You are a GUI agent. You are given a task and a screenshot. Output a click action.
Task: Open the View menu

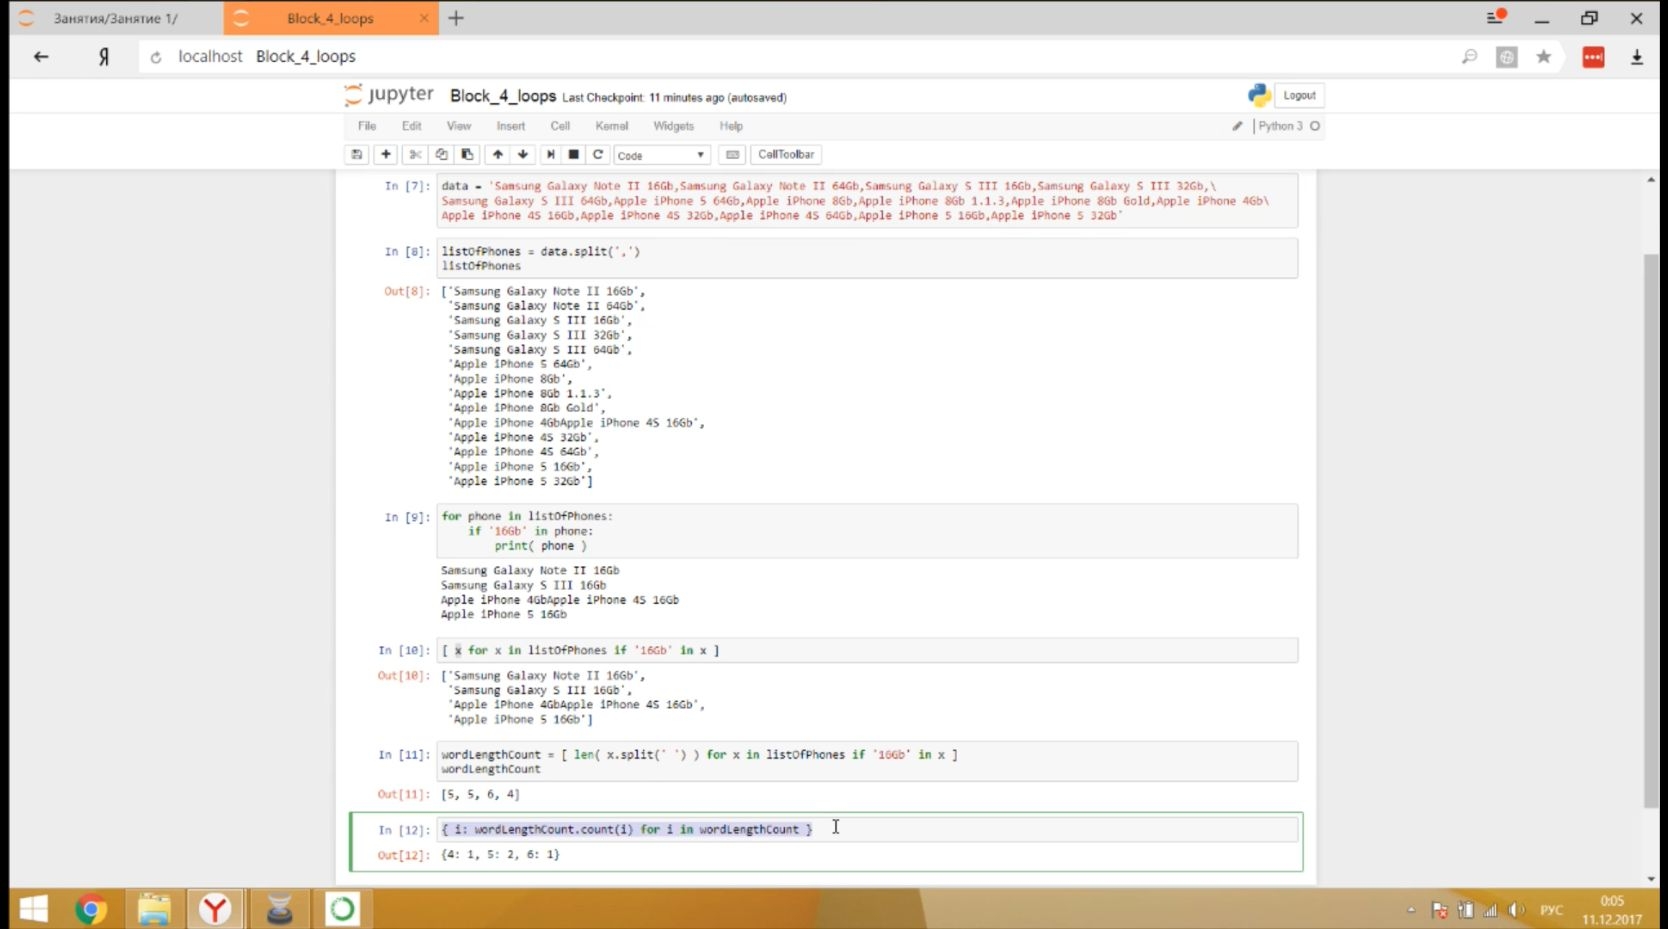[x=459, y=126]
